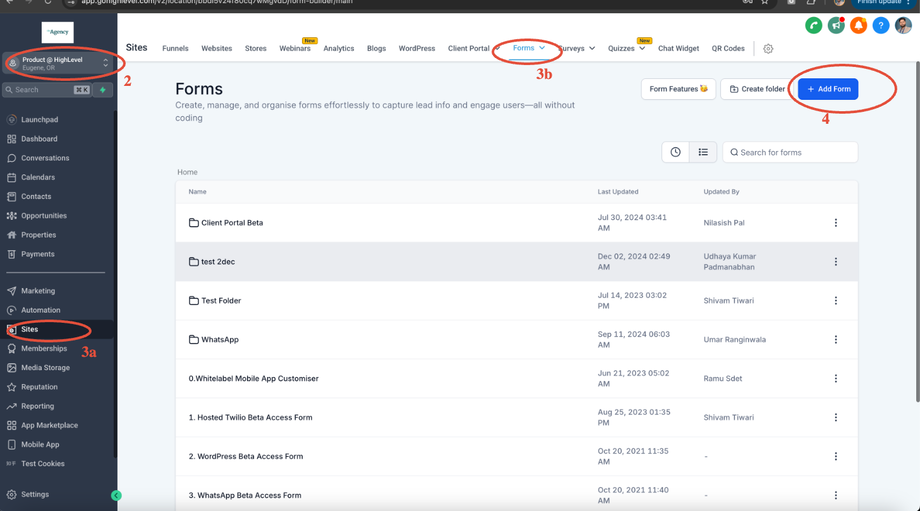Switch to the list view toggle
This screenshot has height=511, width=920.
click(703, 152)
